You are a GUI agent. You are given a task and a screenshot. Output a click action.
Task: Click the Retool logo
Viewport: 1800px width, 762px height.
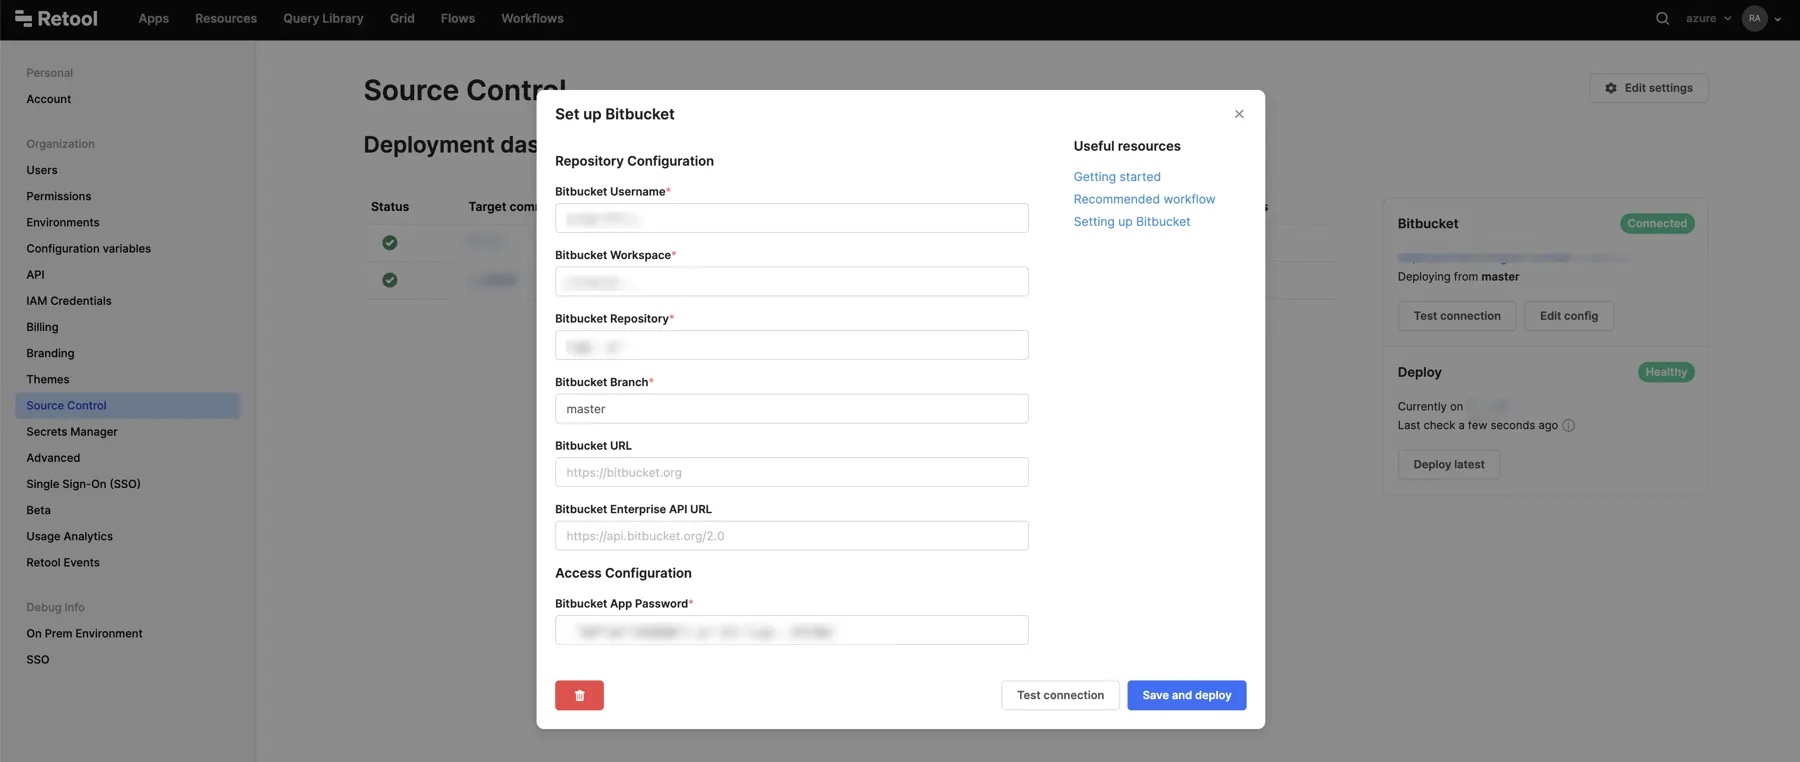[56, 18]
